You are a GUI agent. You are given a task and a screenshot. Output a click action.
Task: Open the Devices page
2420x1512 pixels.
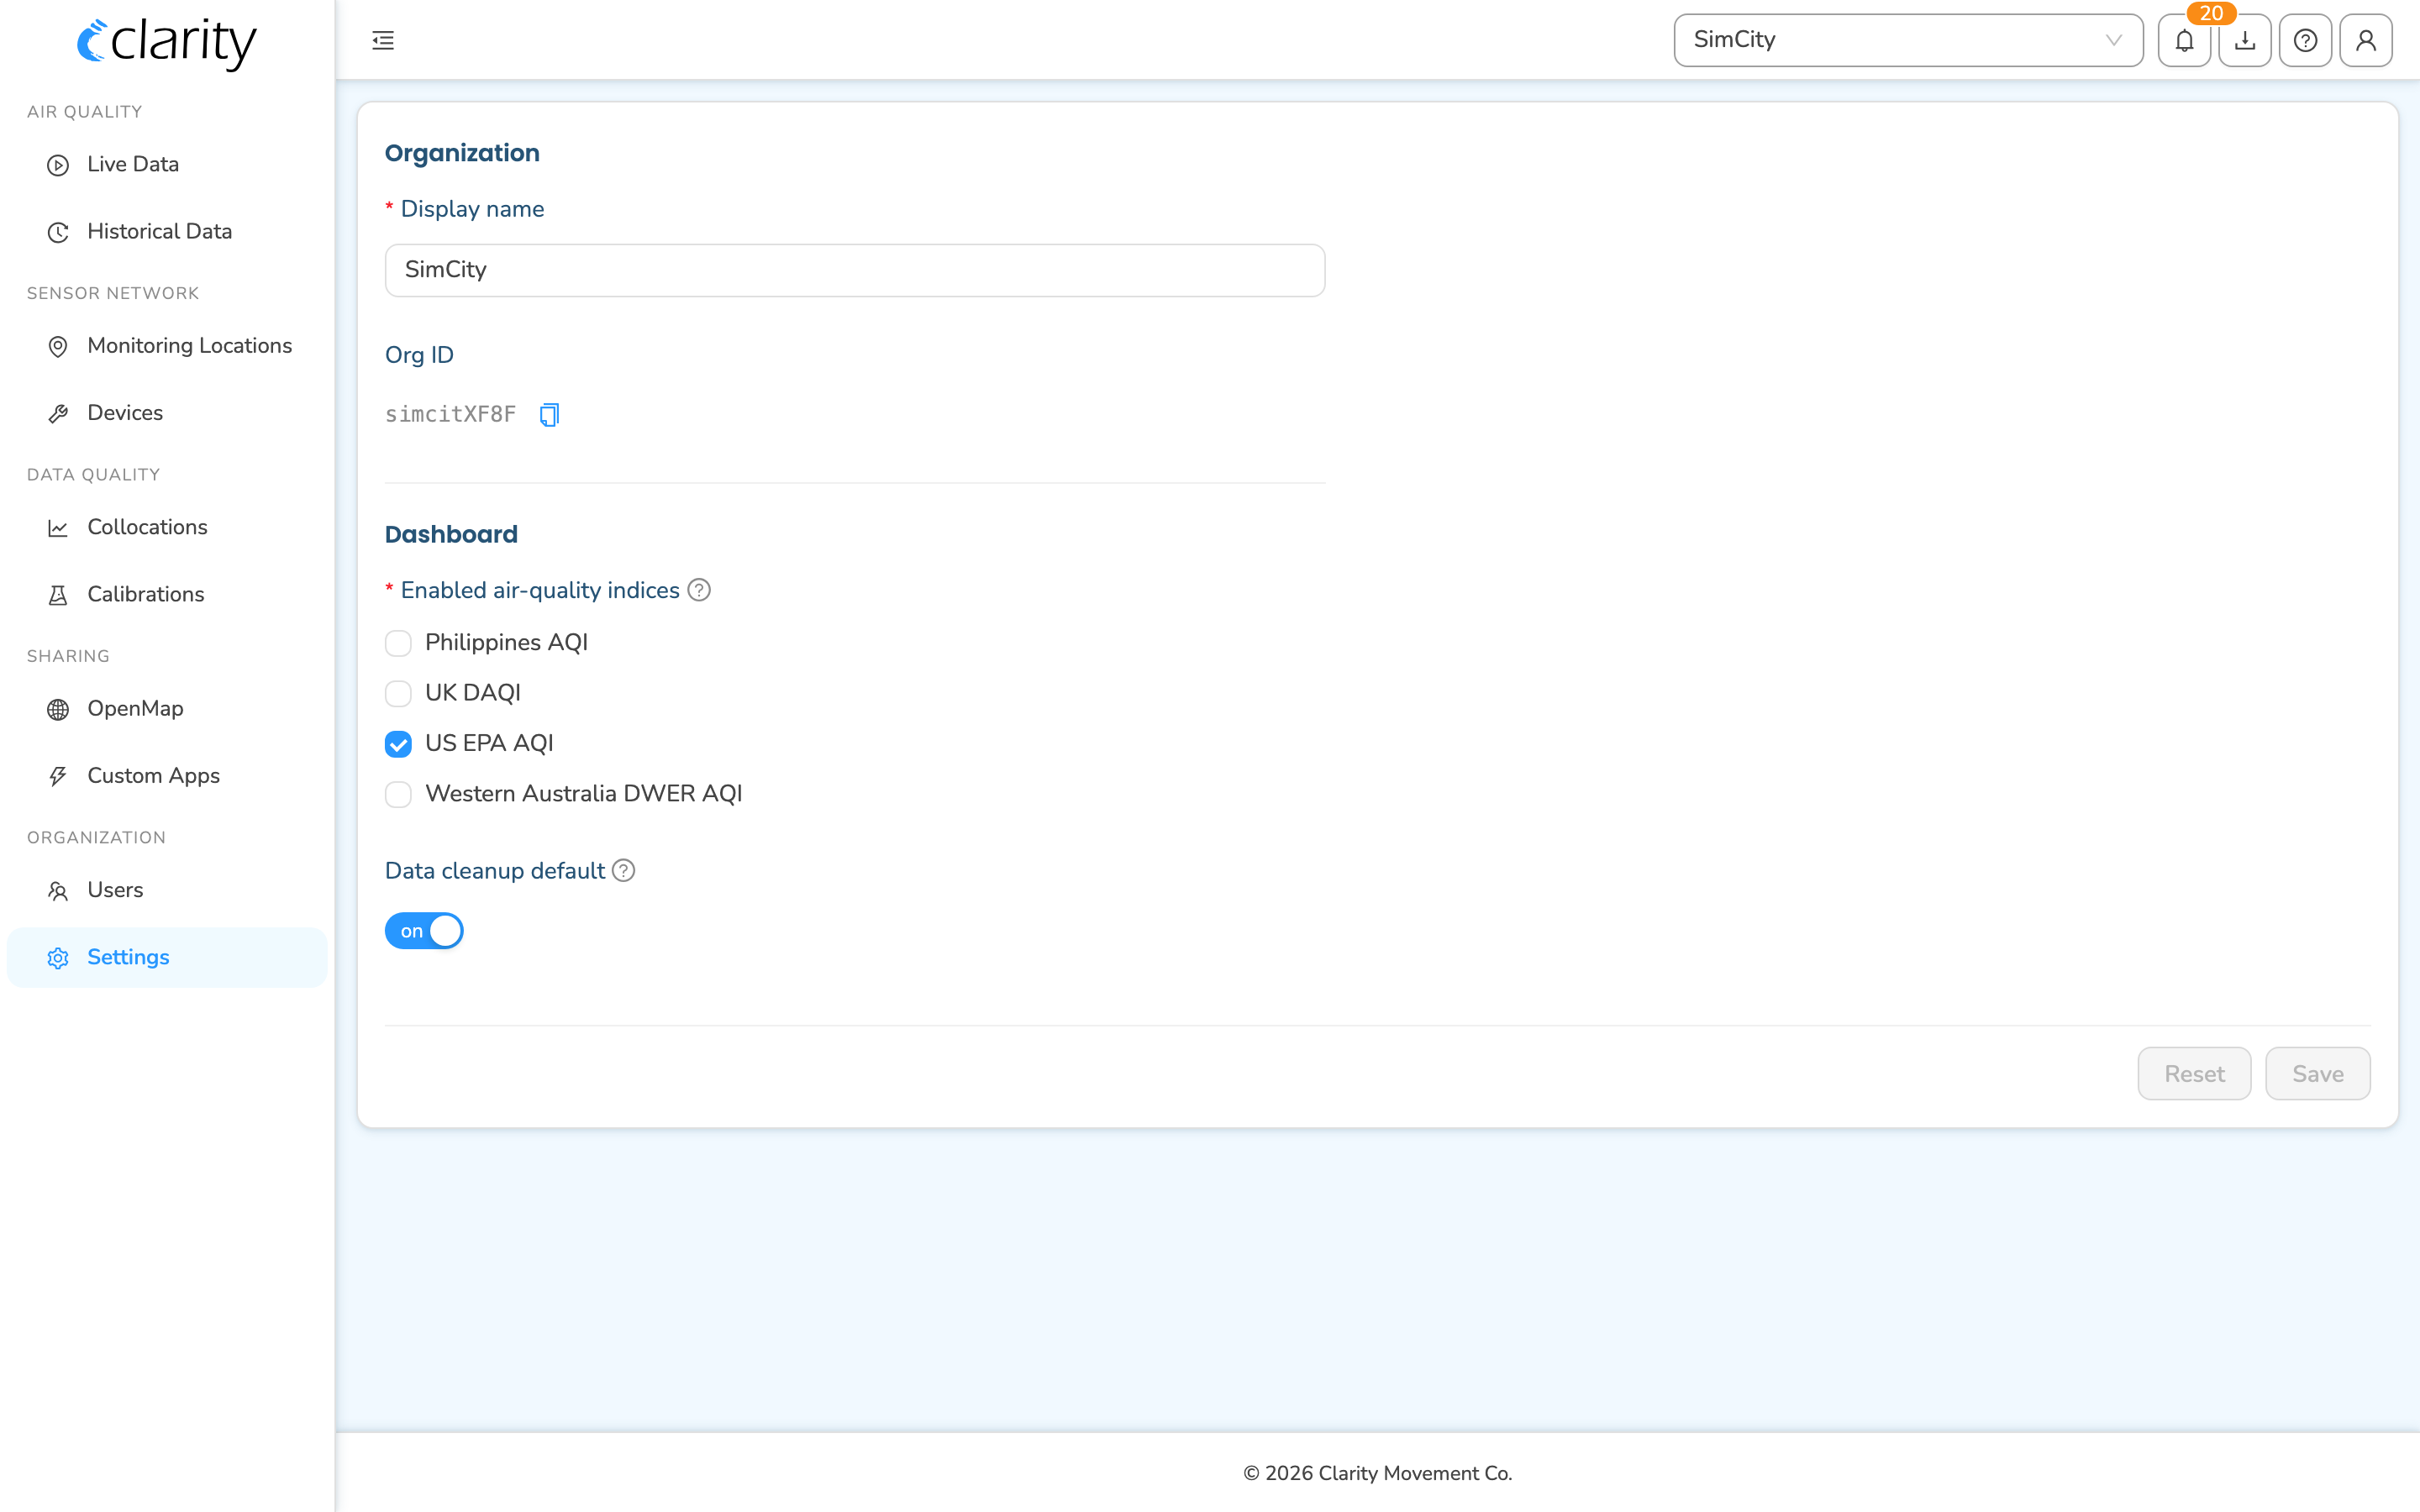click(167, 412)
